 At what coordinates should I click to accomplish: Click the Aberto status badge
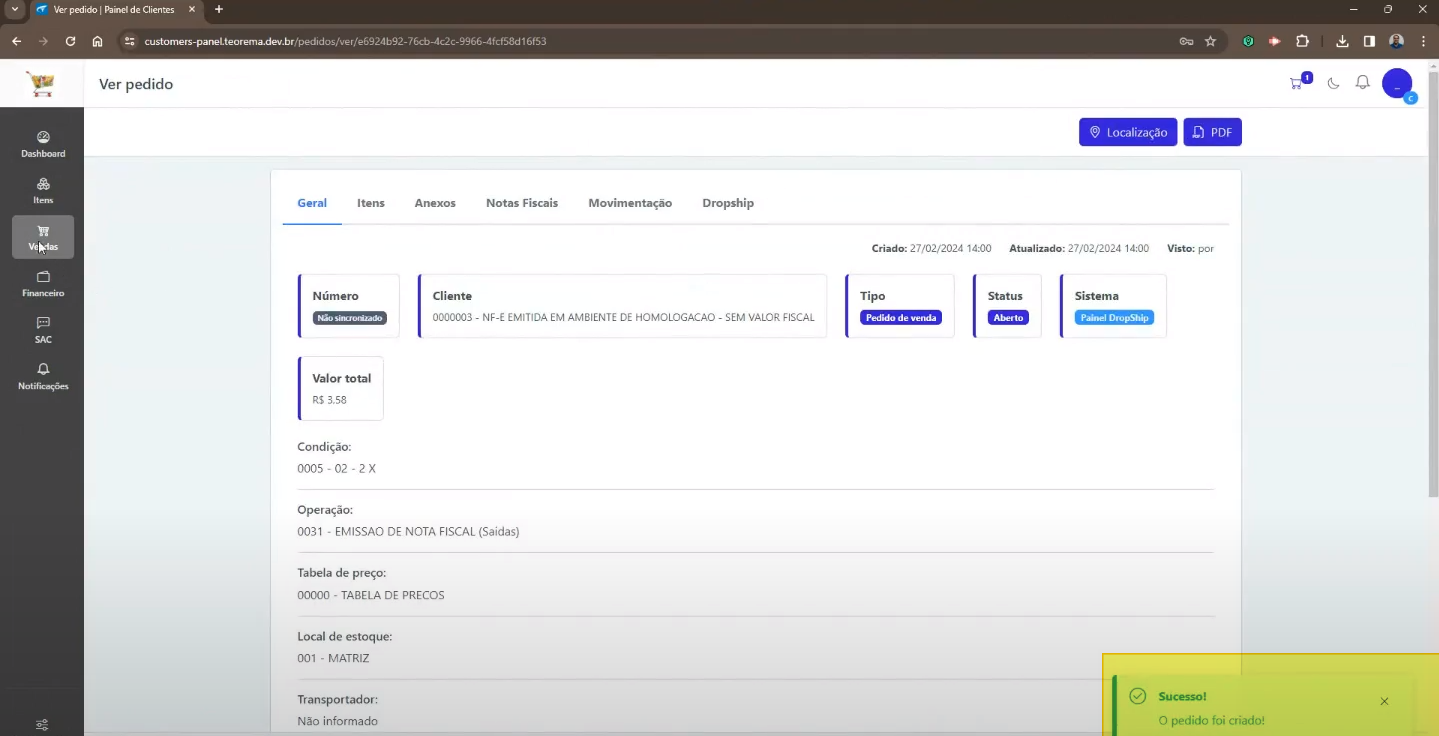[1008, 318]
